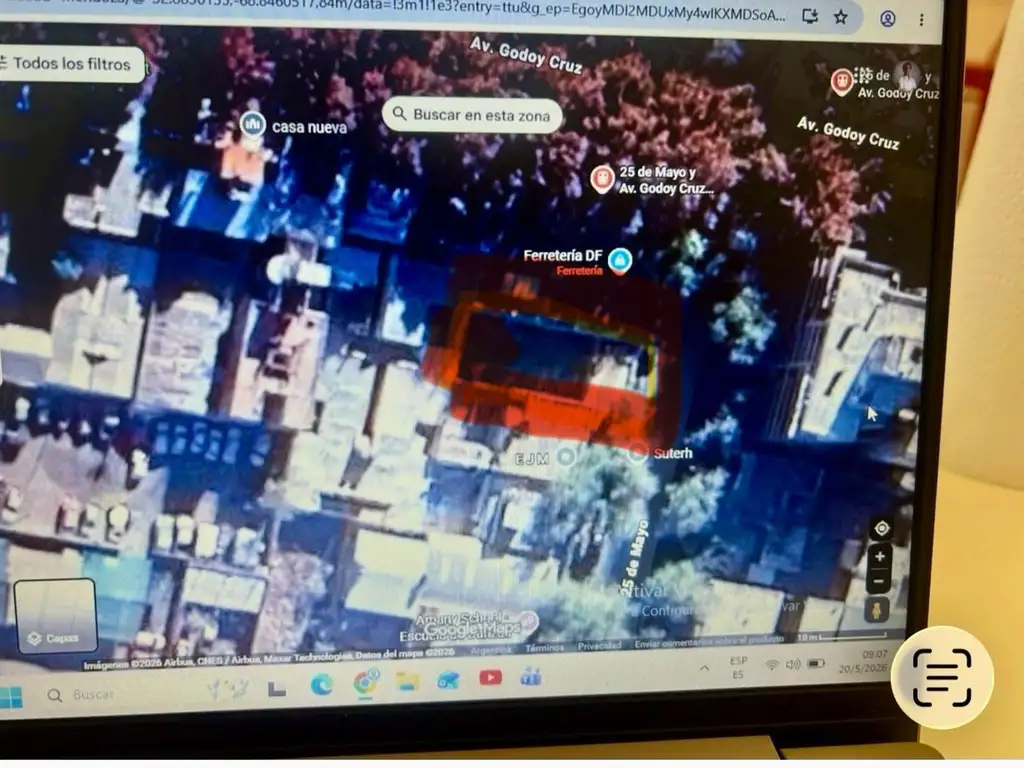Open the Capas layers thumbnail
Viewport: 1024px width, 768px height.
click(55, 615)
